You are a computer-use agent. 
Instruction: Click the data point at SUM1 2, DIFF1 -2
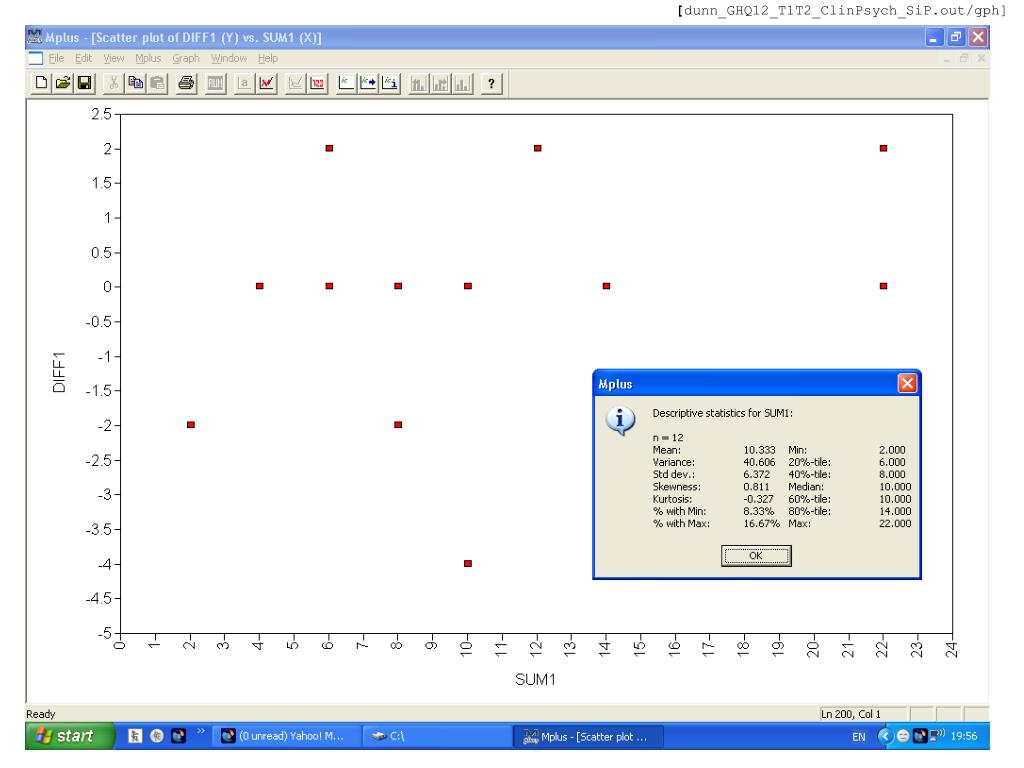coord(191,424)
